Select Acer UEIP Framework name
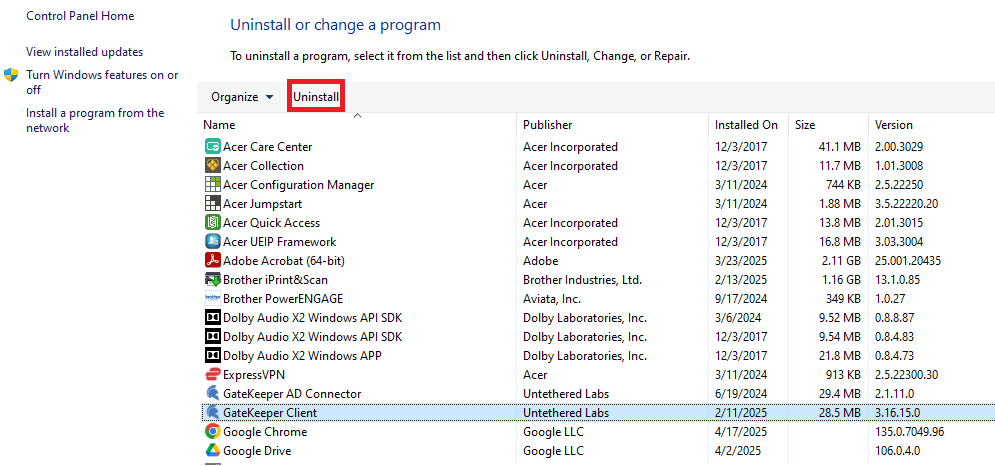This screenshot has width=995, height=466. 280,242
